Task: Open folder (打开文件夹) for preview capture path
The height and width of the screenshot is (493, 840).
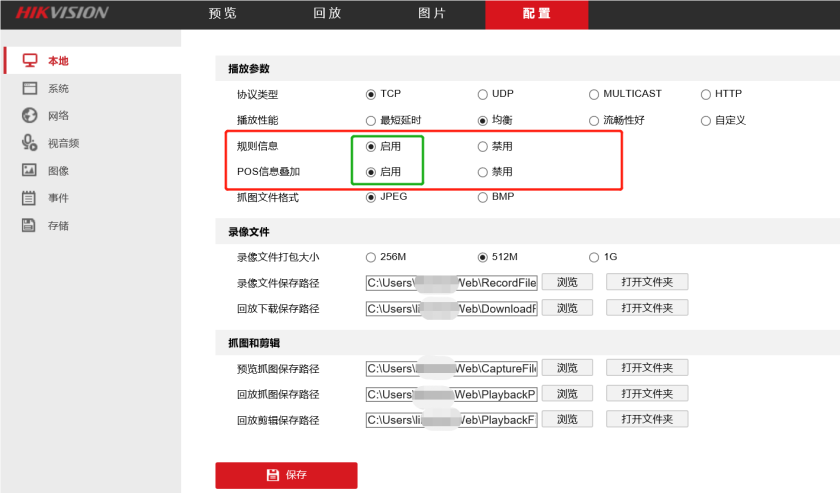Action: [647, 368]
